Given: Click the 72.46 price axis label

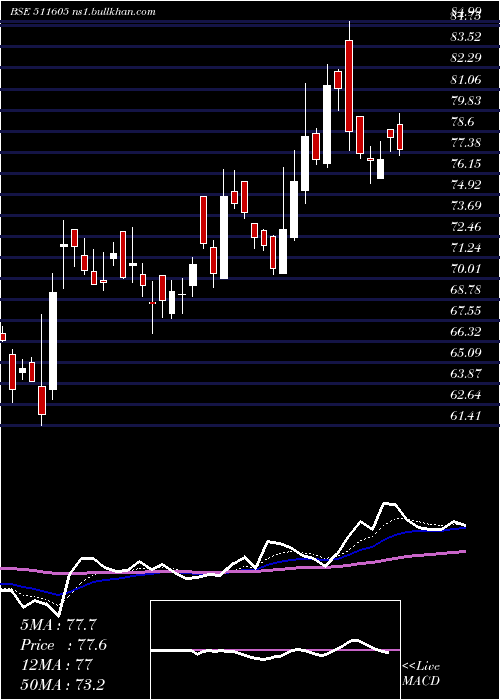Looking at the screenshot, I should tap(466, 227).
